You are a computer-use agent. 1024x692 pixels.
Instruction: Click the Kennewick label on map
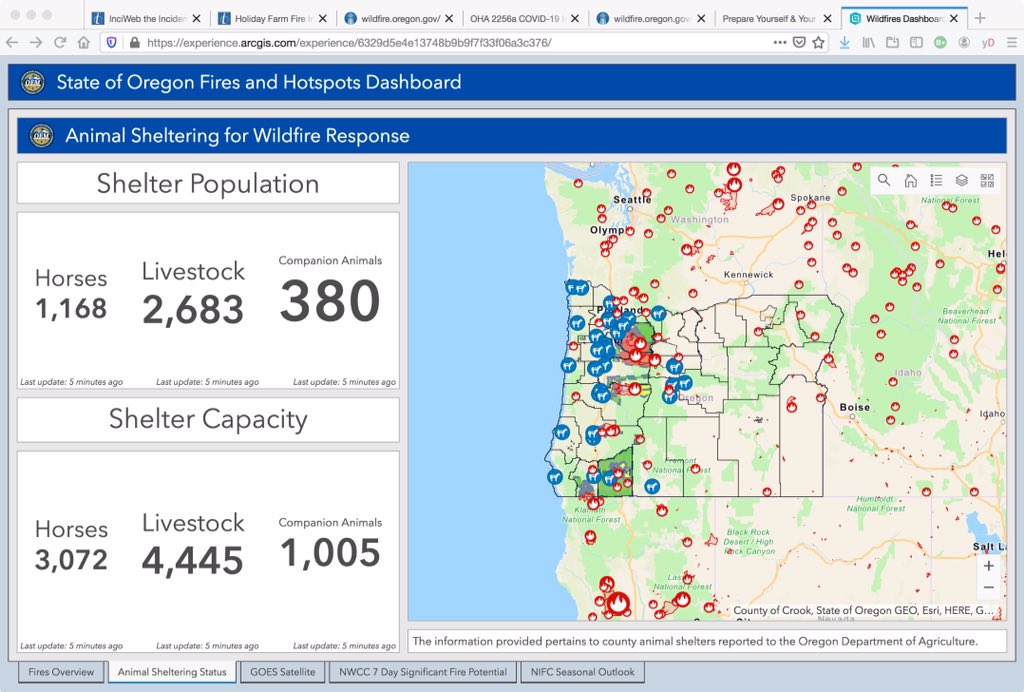coord(748,275)
